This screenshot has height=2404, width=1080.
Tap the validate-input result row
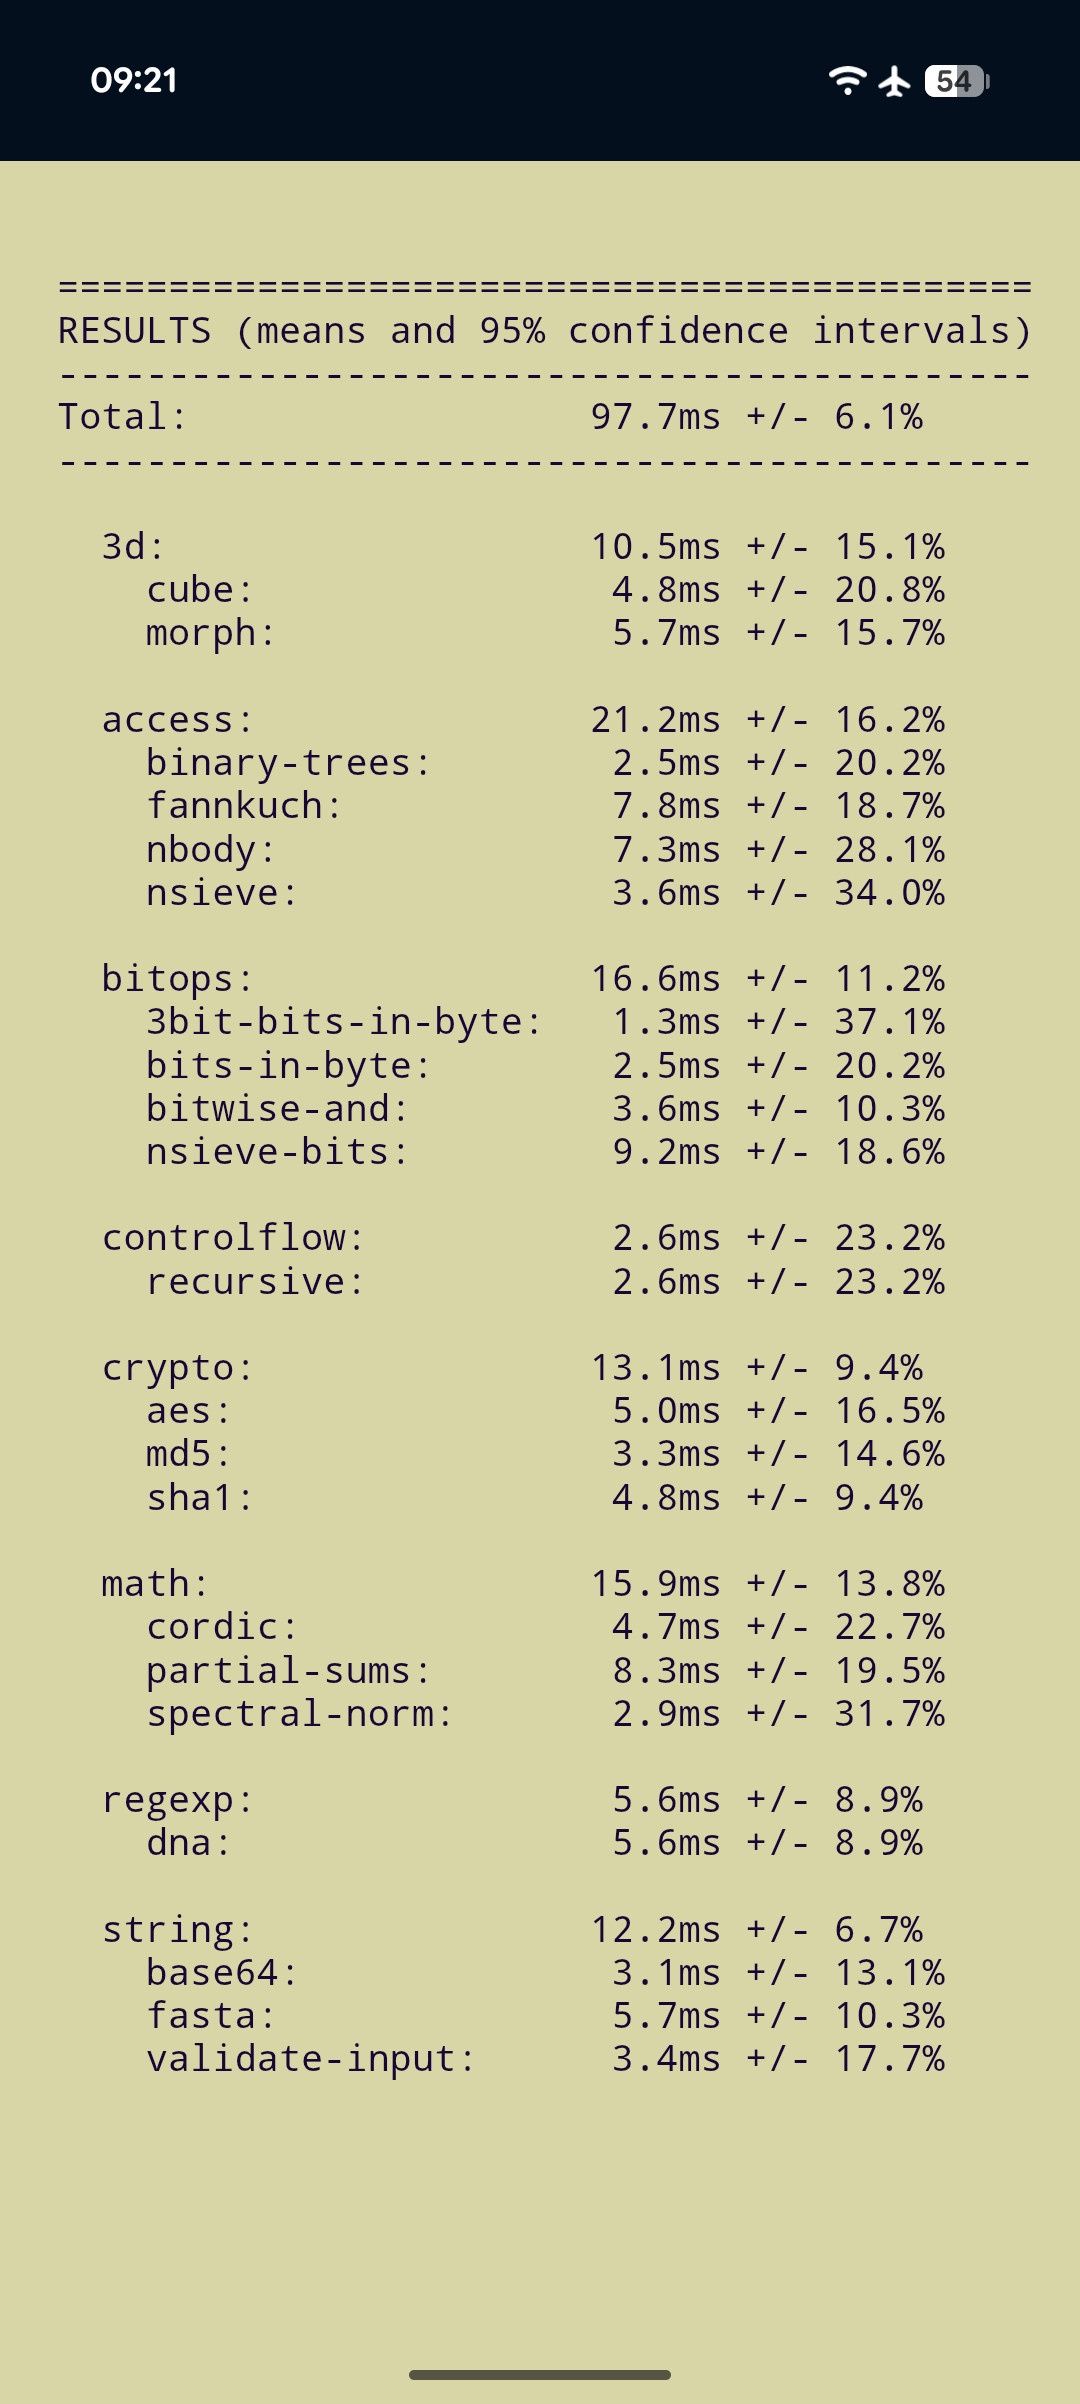coord(545,2059)
